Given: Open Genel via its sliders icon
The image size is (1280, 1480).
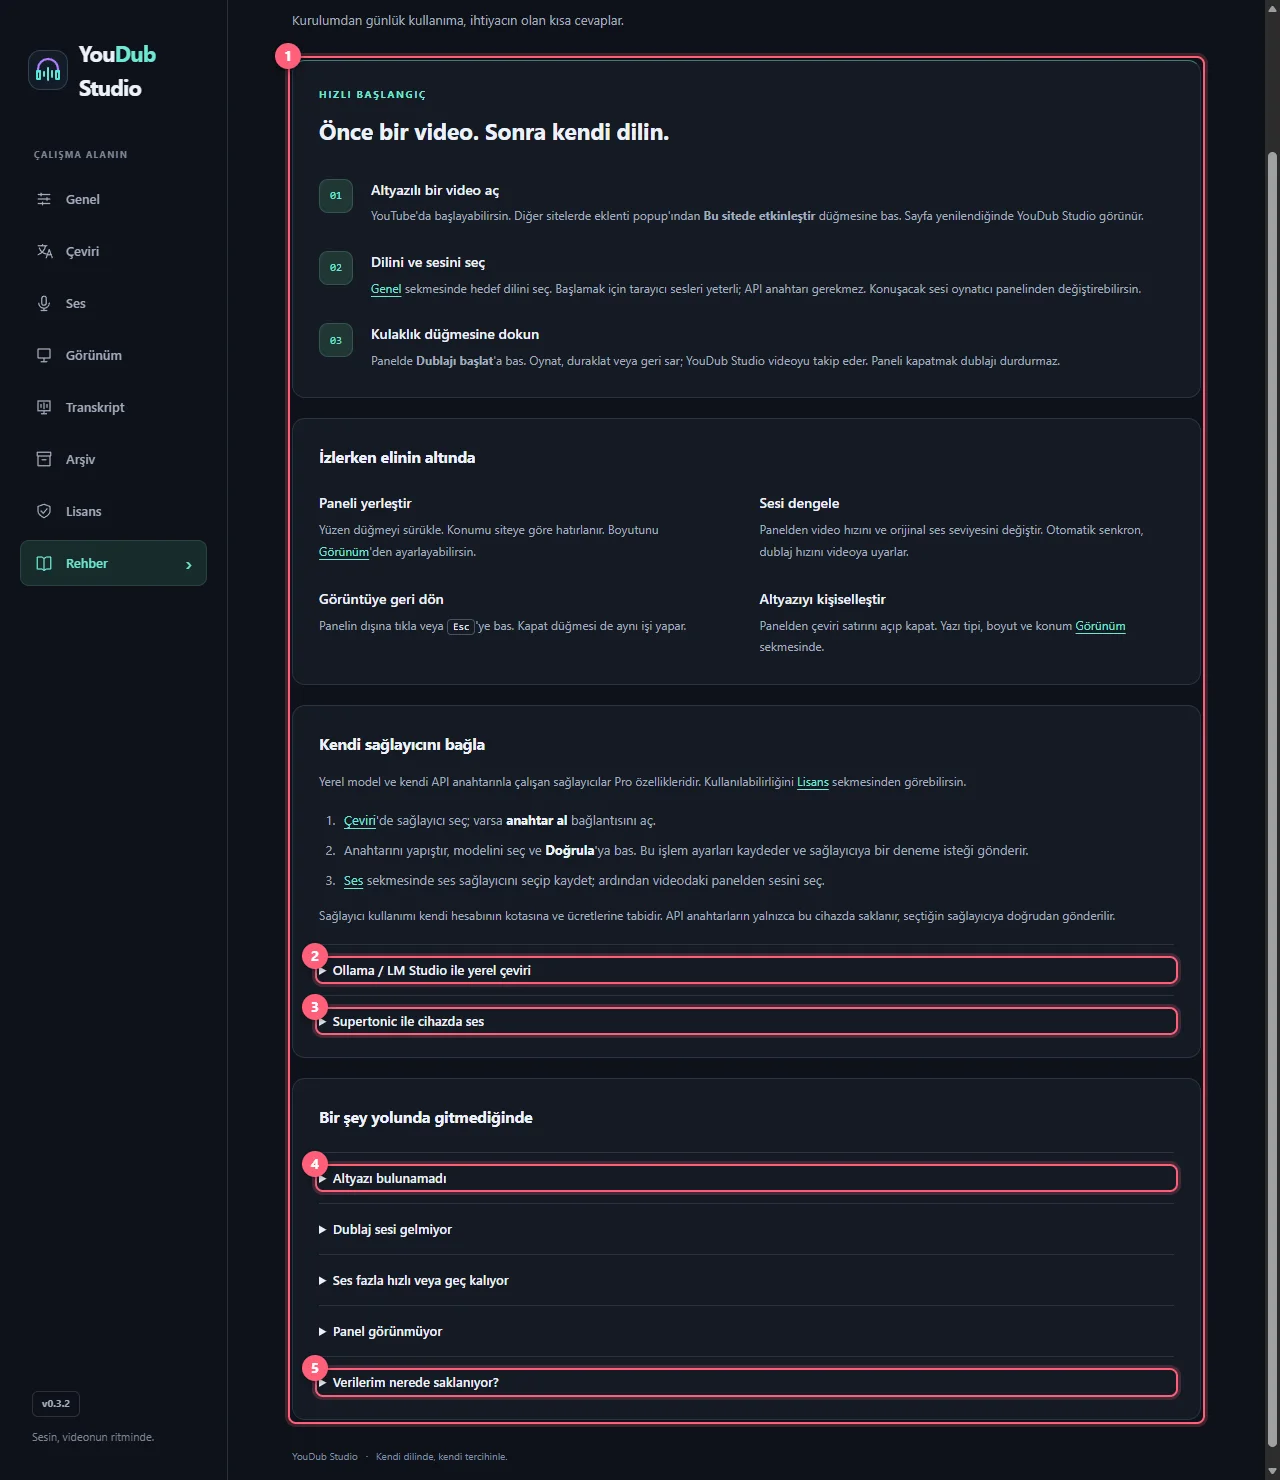Looking at the screenshot, I should click(x=44, y=199).
